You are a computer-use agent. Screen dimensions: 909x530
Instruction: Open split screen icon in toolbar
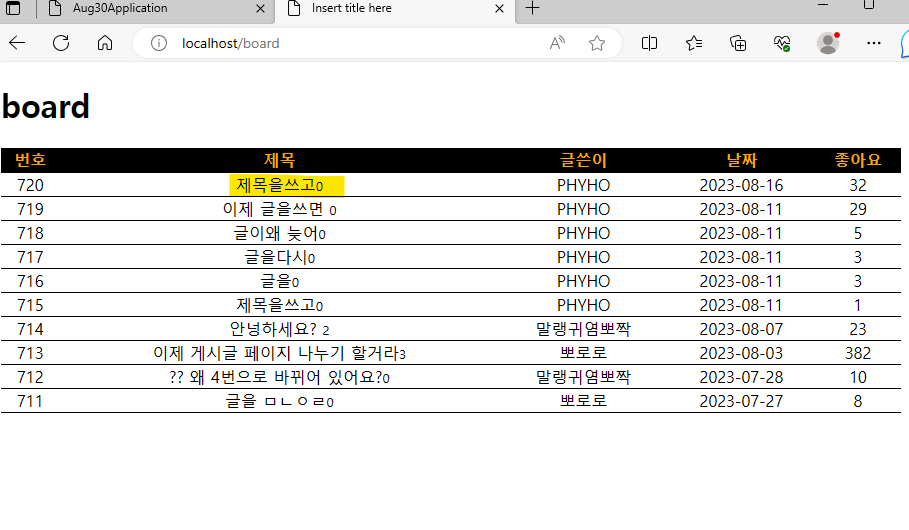649,43
